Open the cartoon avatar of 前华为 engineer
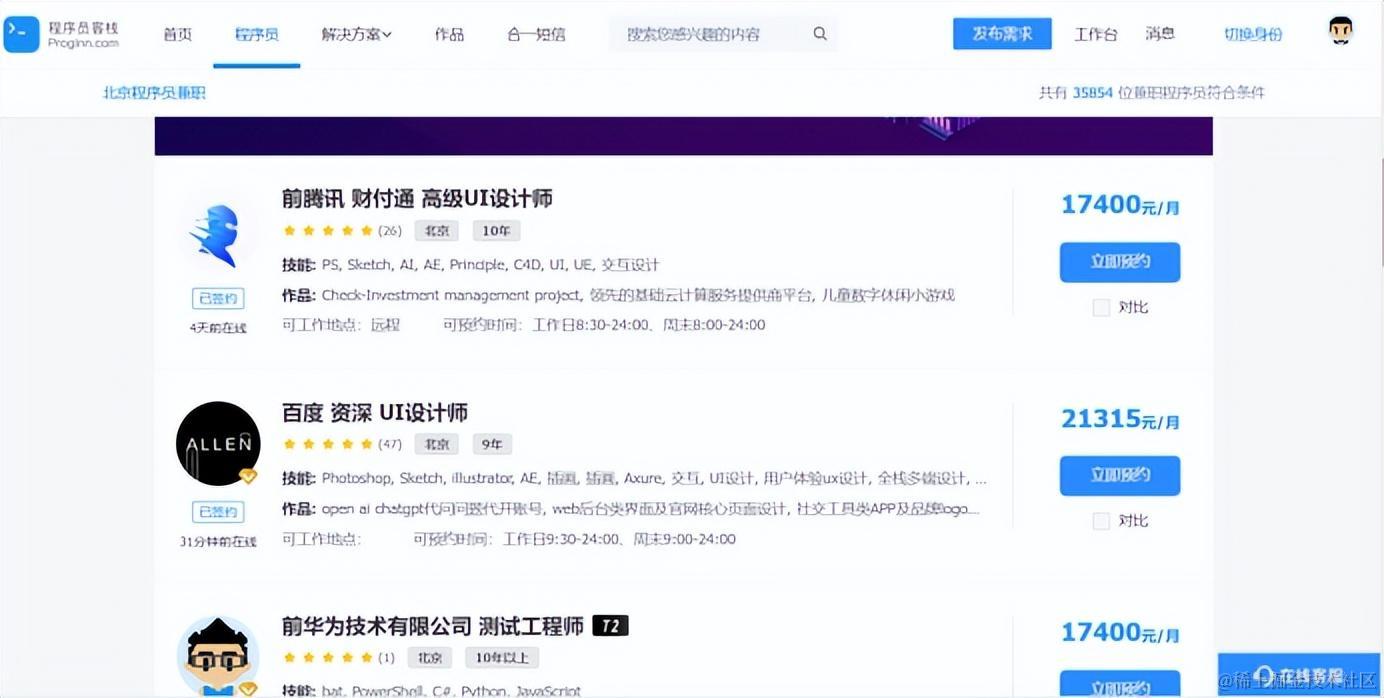This screenshot has height=698, width=1384. click(218, 656)
